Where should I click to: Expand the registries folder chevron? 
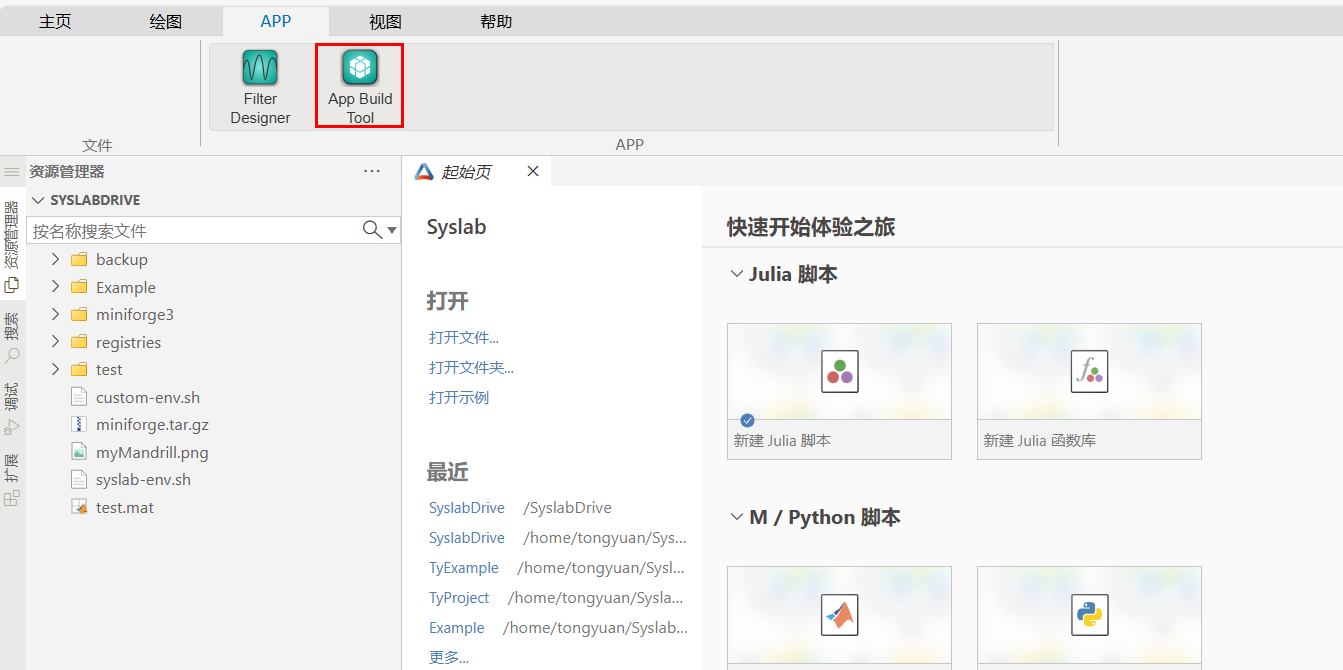[x=55, y=342]
